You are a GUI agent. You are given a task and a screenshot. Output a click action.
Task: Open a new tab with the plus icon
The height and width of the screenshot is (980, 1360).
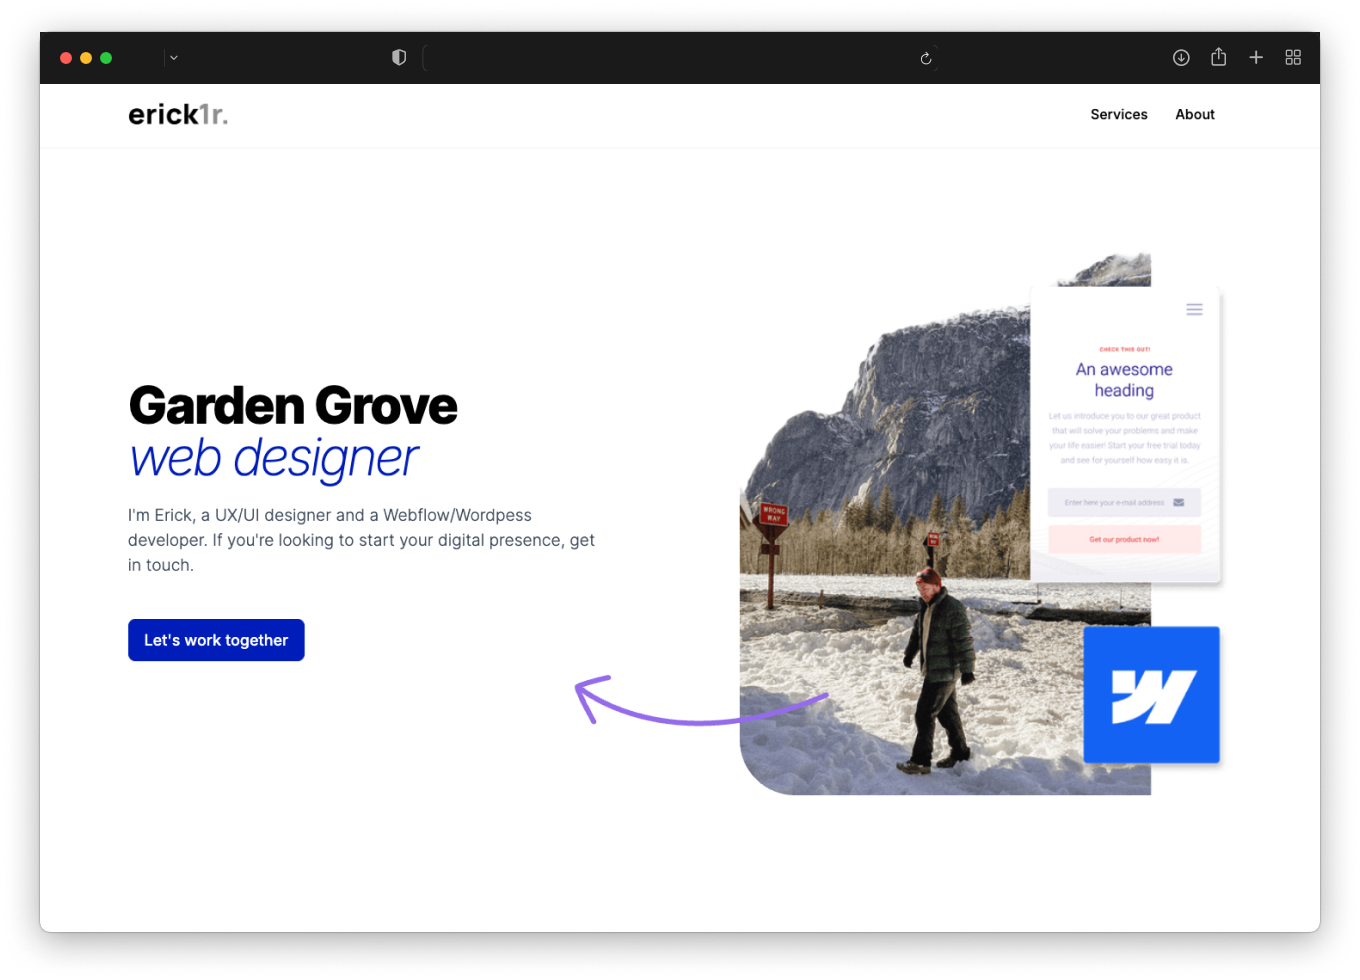point(1256,58)
